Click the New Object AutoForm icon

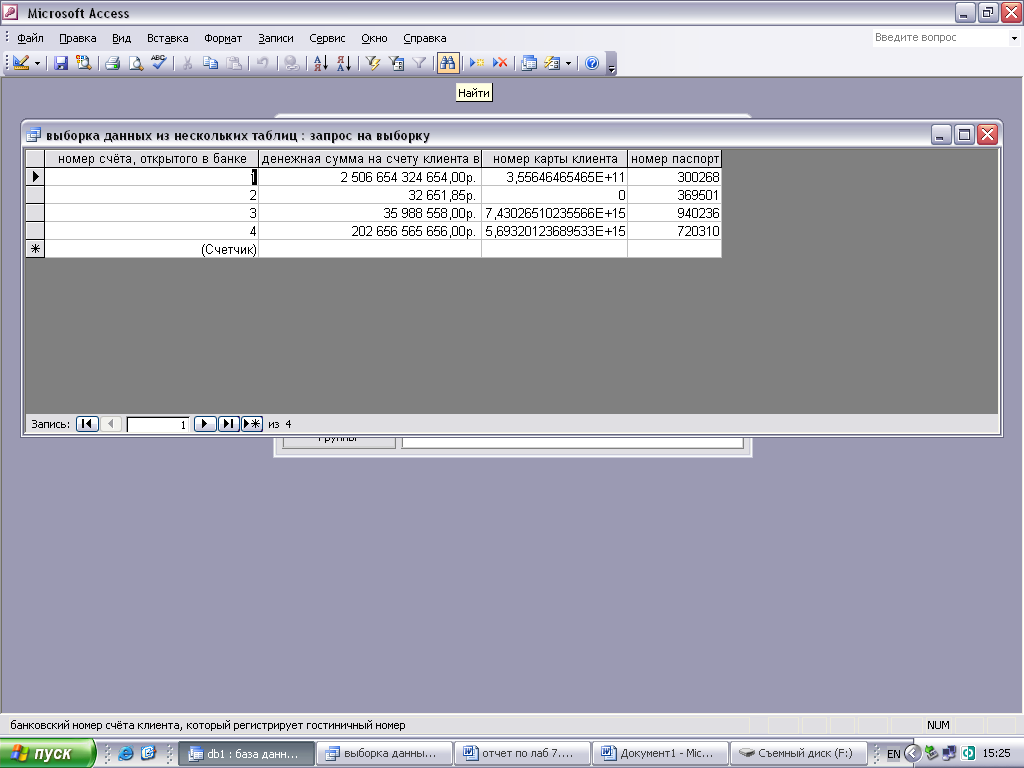552,63
